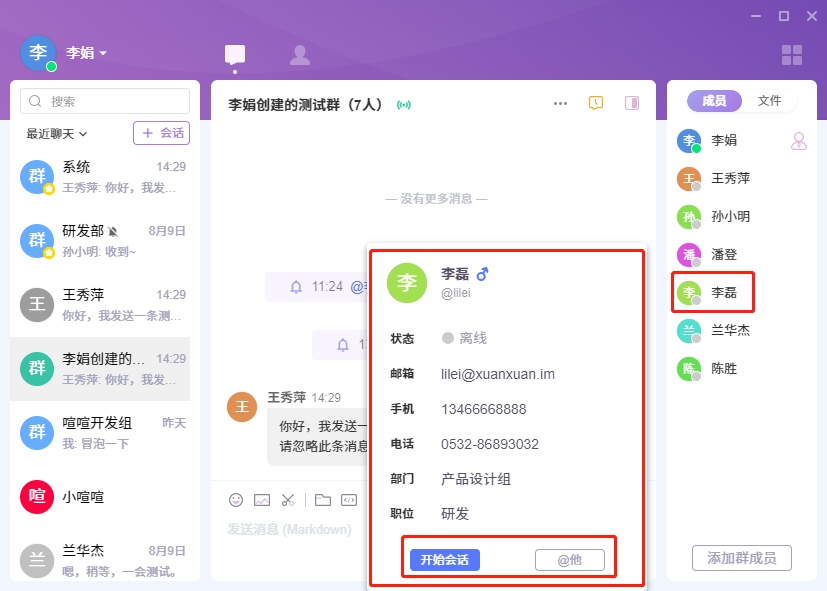827x591 pixels.
Task: Expand the 最近聊天 filter dropdown
Action: [57, 133]
